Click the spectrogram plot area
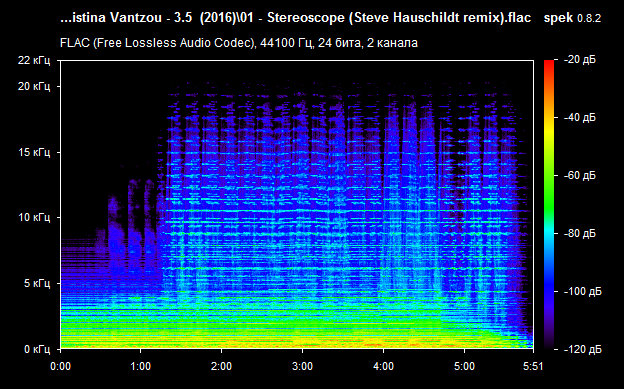Viewport: 624px width, 389px height. tap(297, 205)
